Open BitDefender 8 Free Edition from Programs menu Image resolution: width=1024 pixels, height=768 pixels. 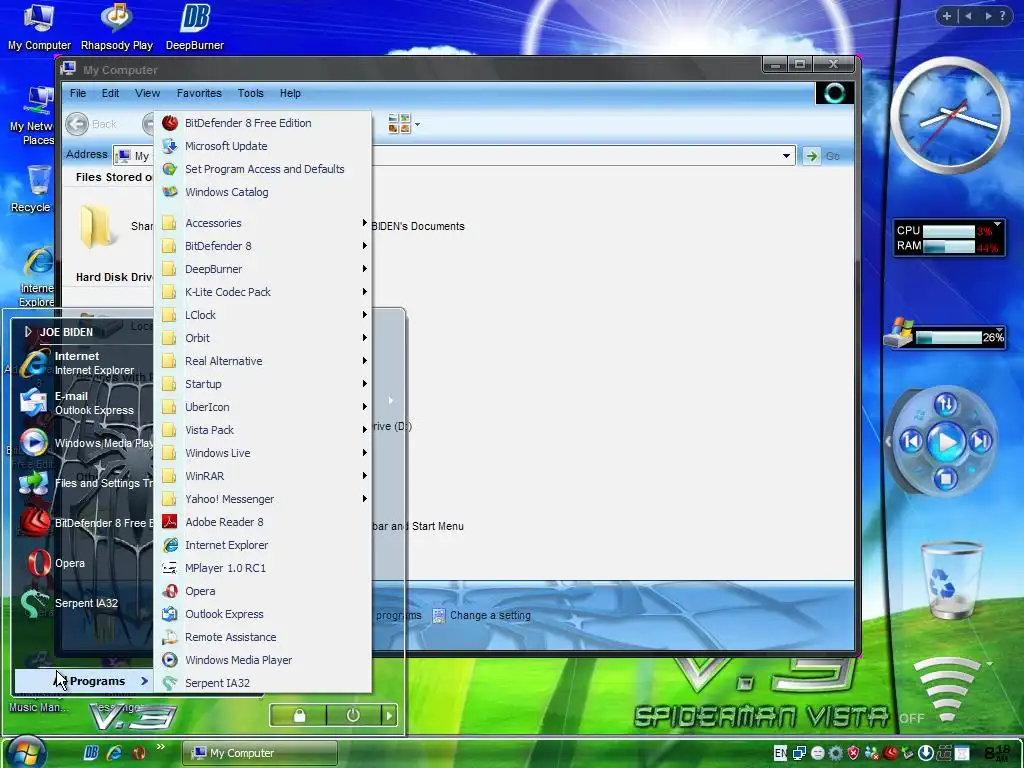263,123
